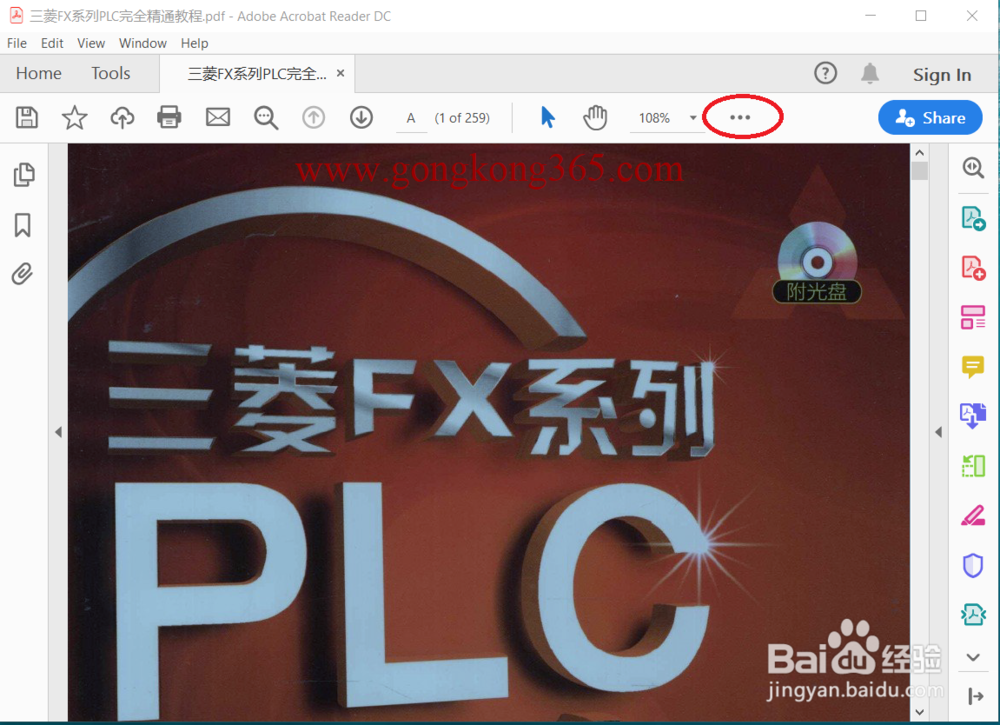The height and width of the screenshot is (725, 1000).
Task: Send file by email envelope icon
Action: [x=217, y=117]
